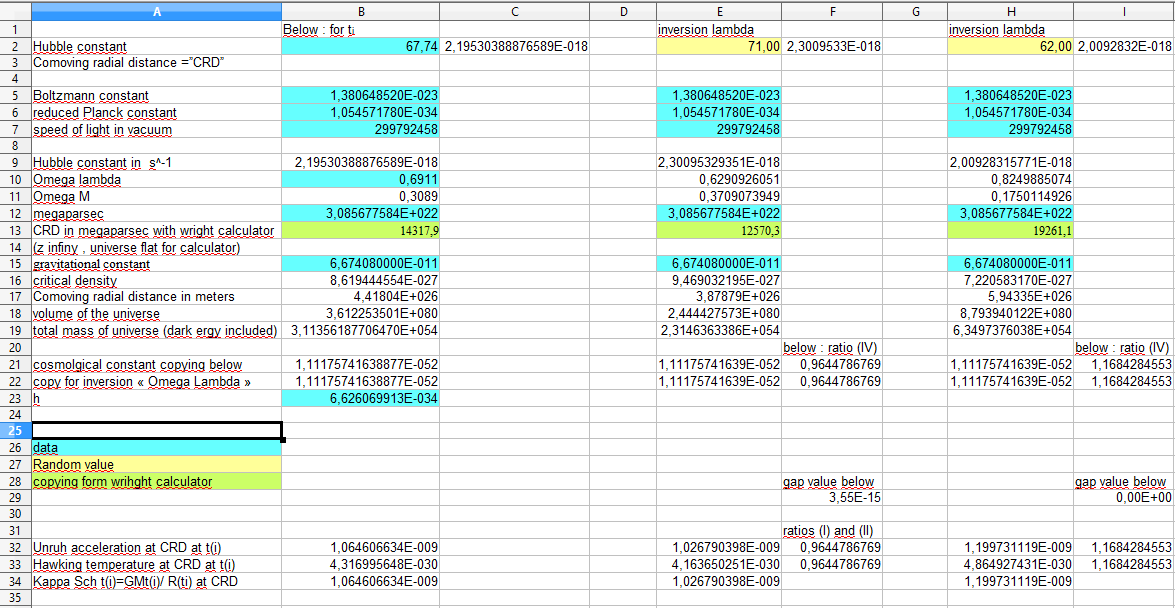Image resolution: width=1176 pixels, height=608 pixels.
Task: Select the h value 6,626069913E-034 cell
Action: coord(361,398)
